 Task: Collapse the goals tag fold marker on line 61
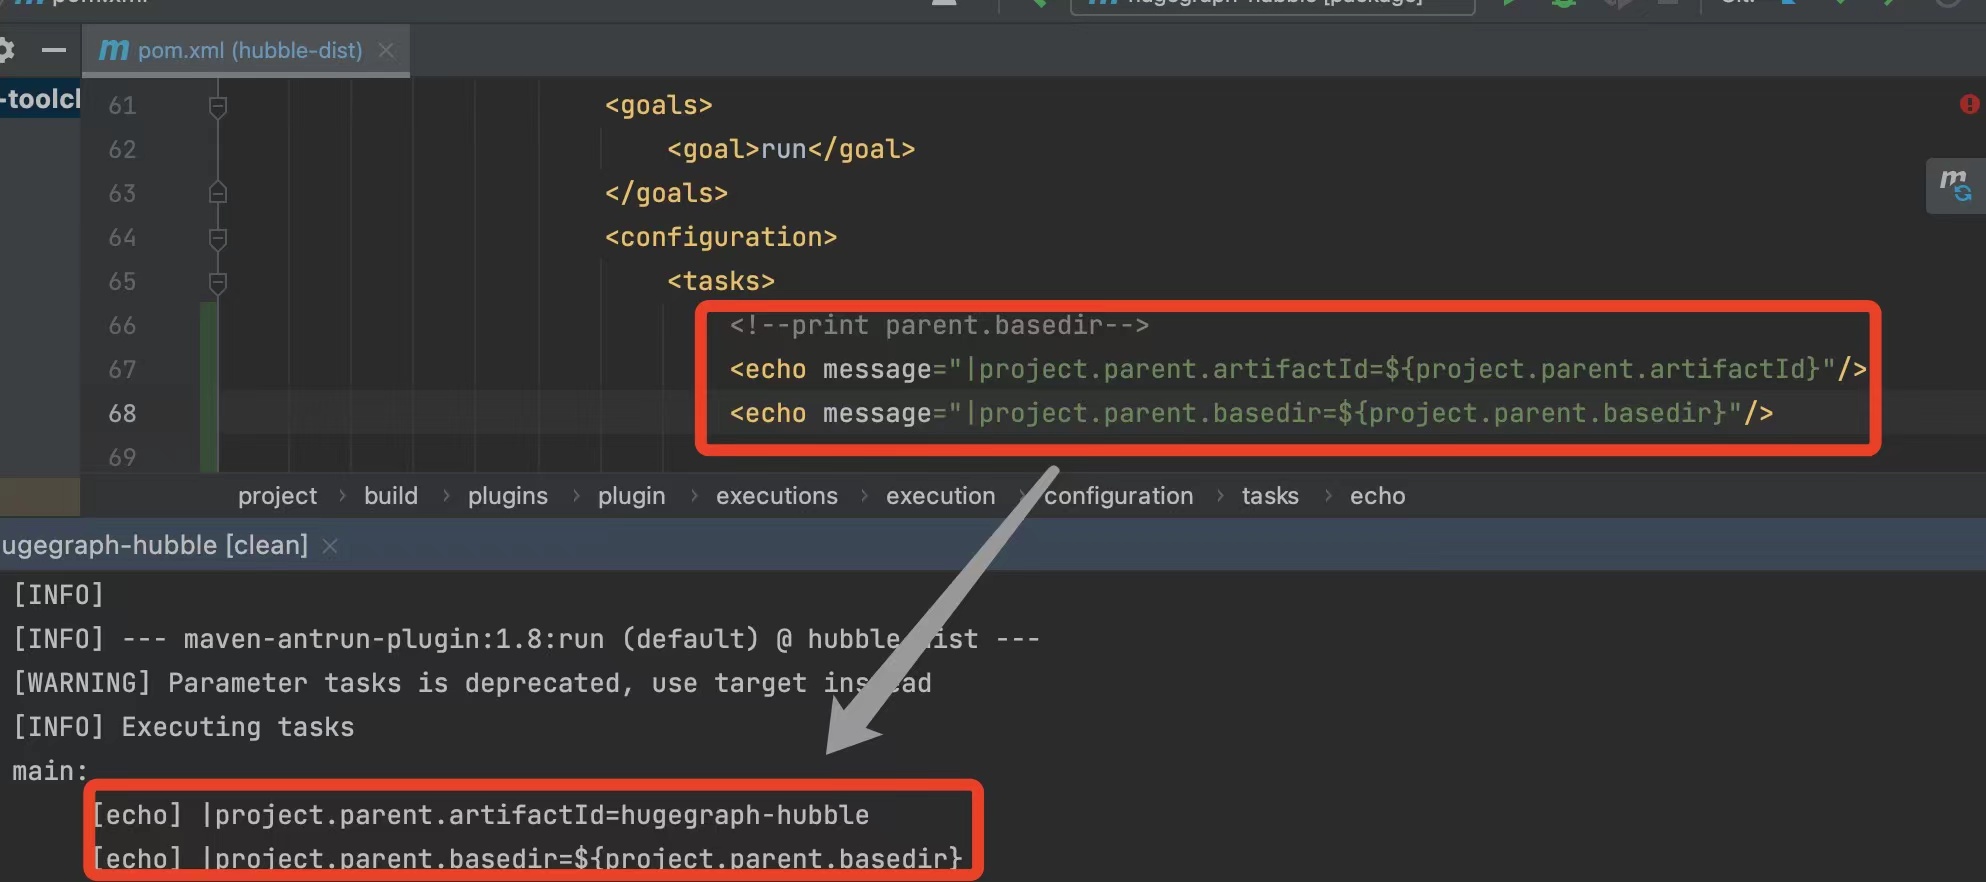coord(217,105)
